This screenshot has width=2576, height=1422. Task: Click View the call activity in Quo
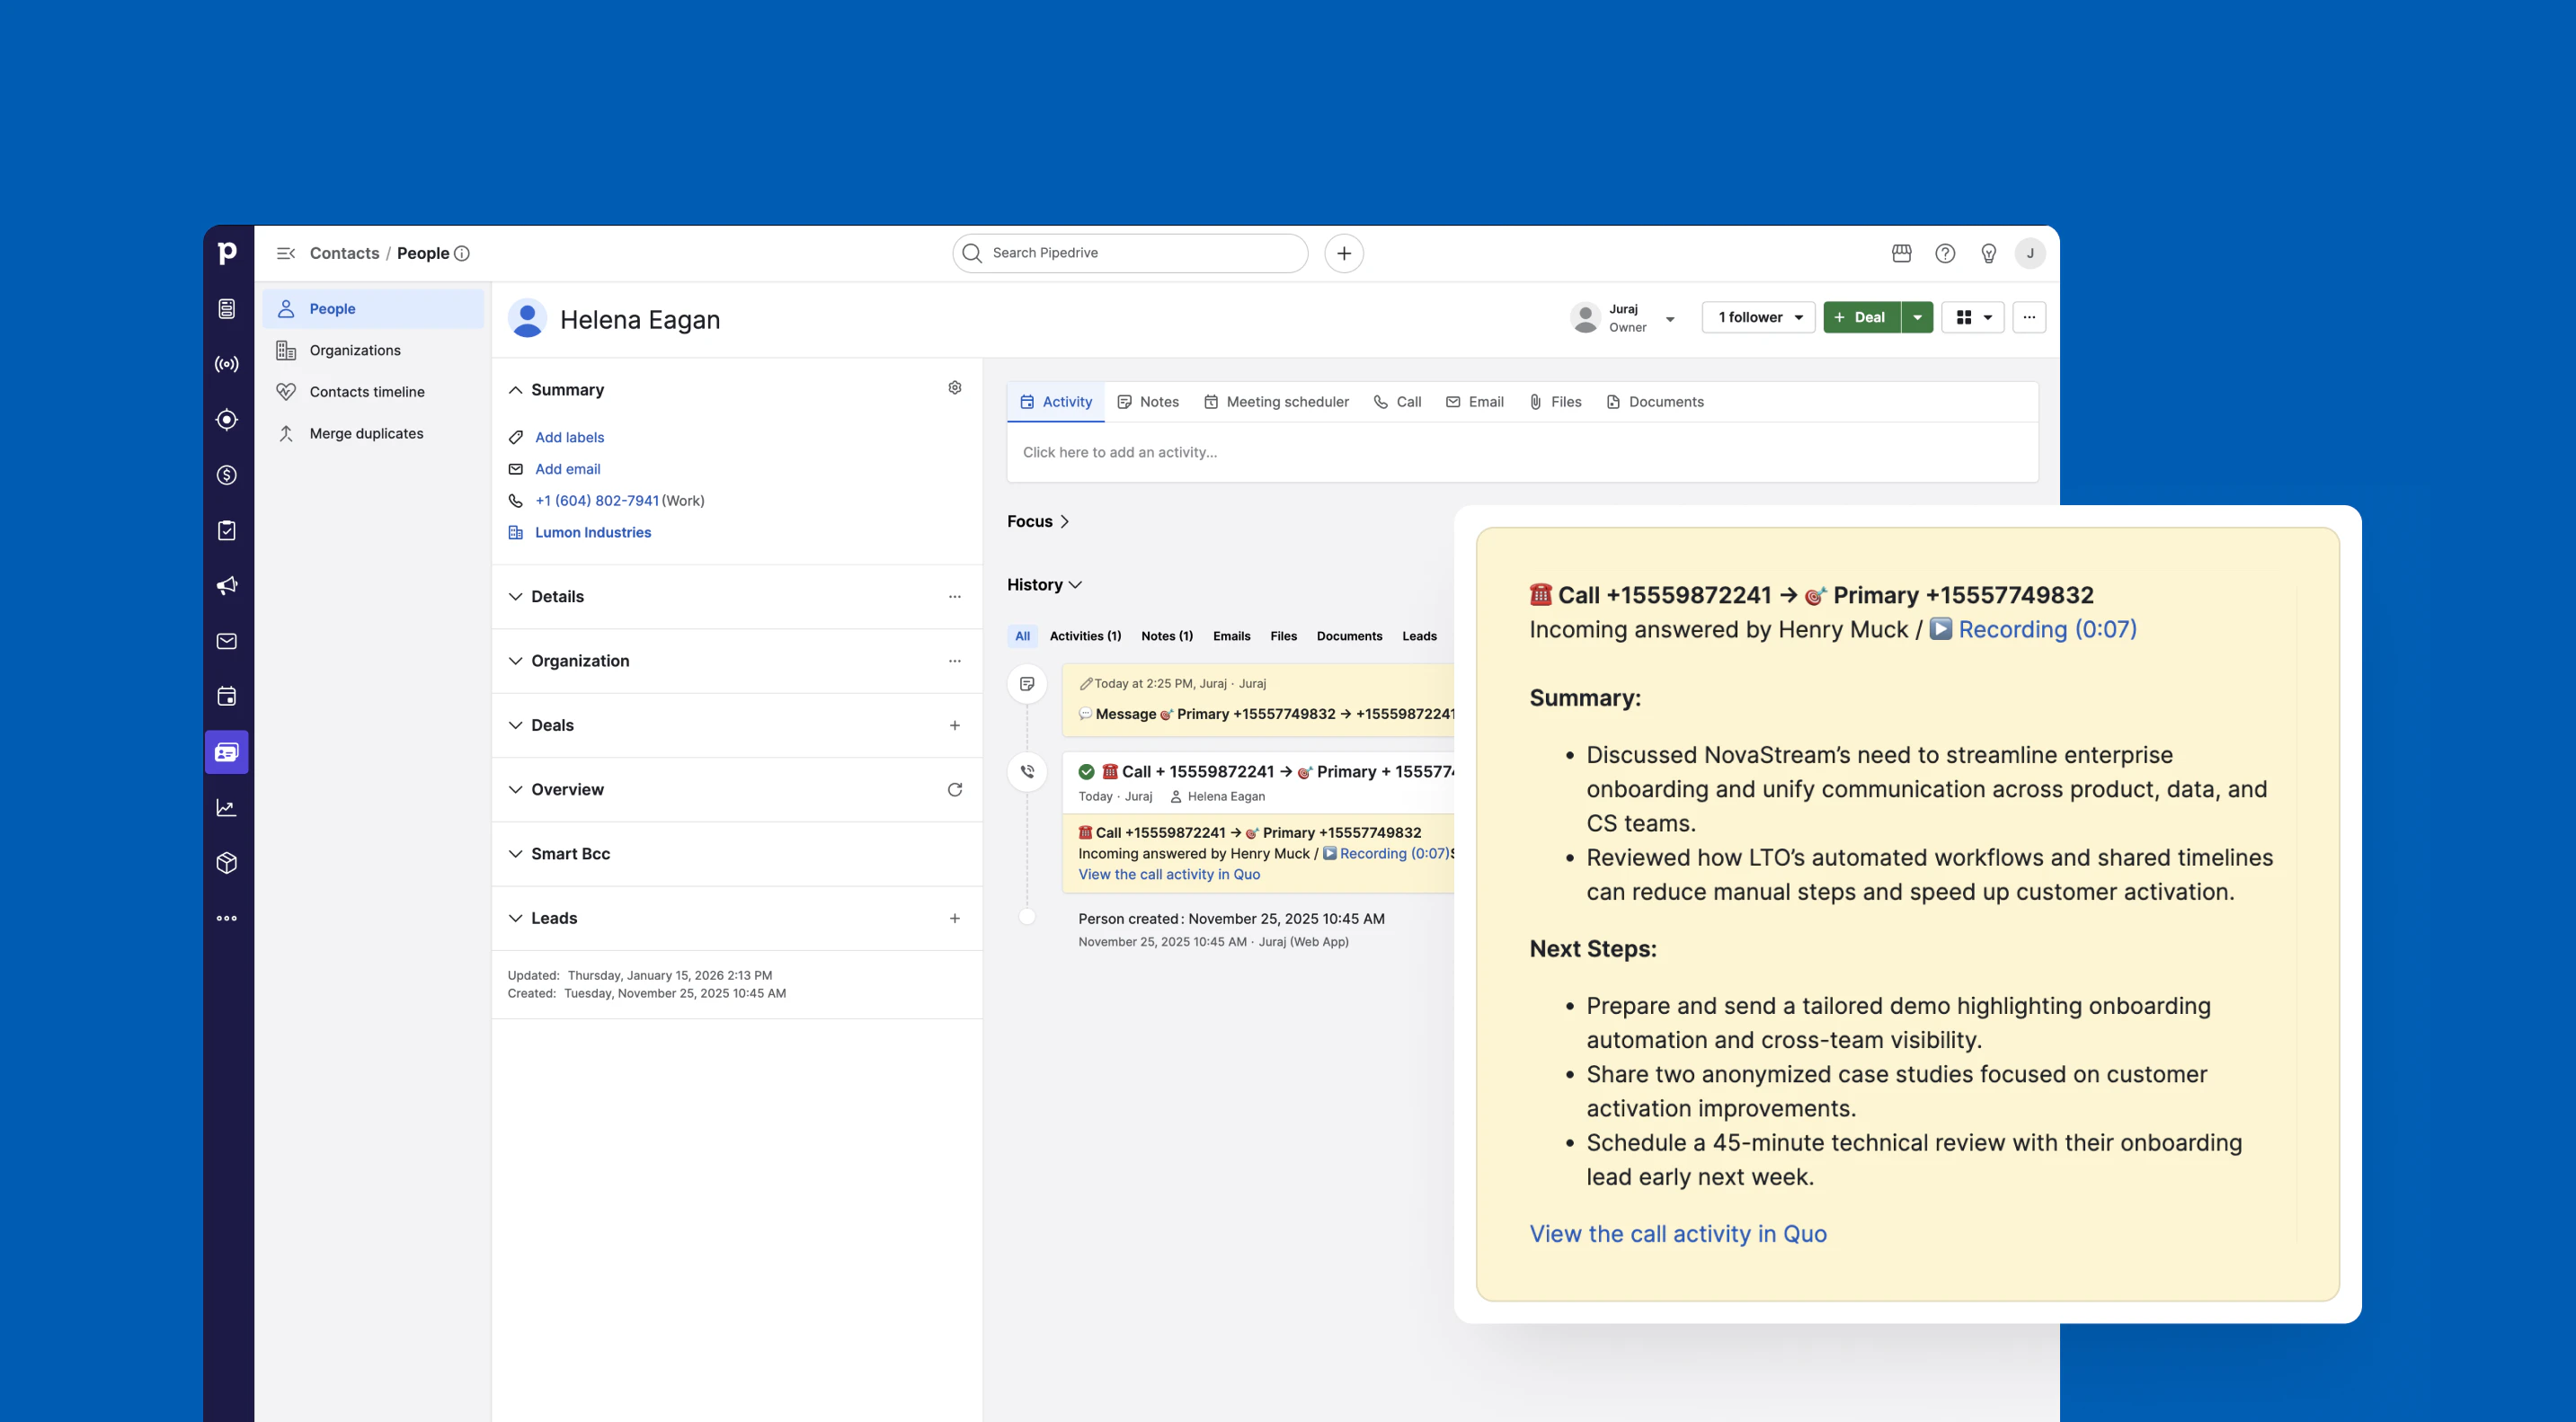[1677, 1233]
